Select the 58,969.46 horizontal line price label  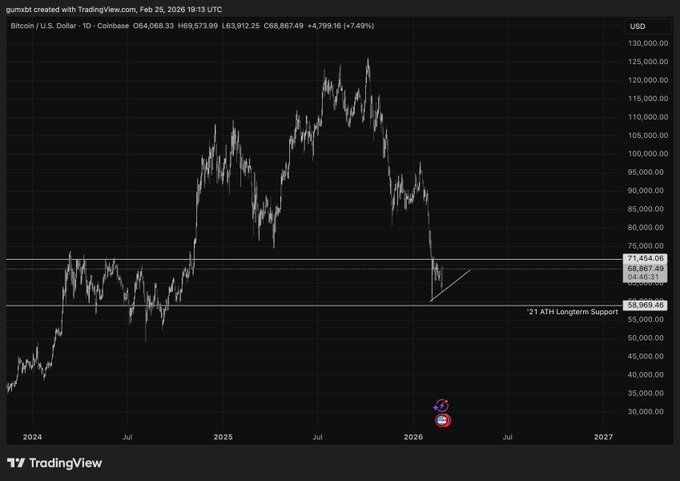645,305
